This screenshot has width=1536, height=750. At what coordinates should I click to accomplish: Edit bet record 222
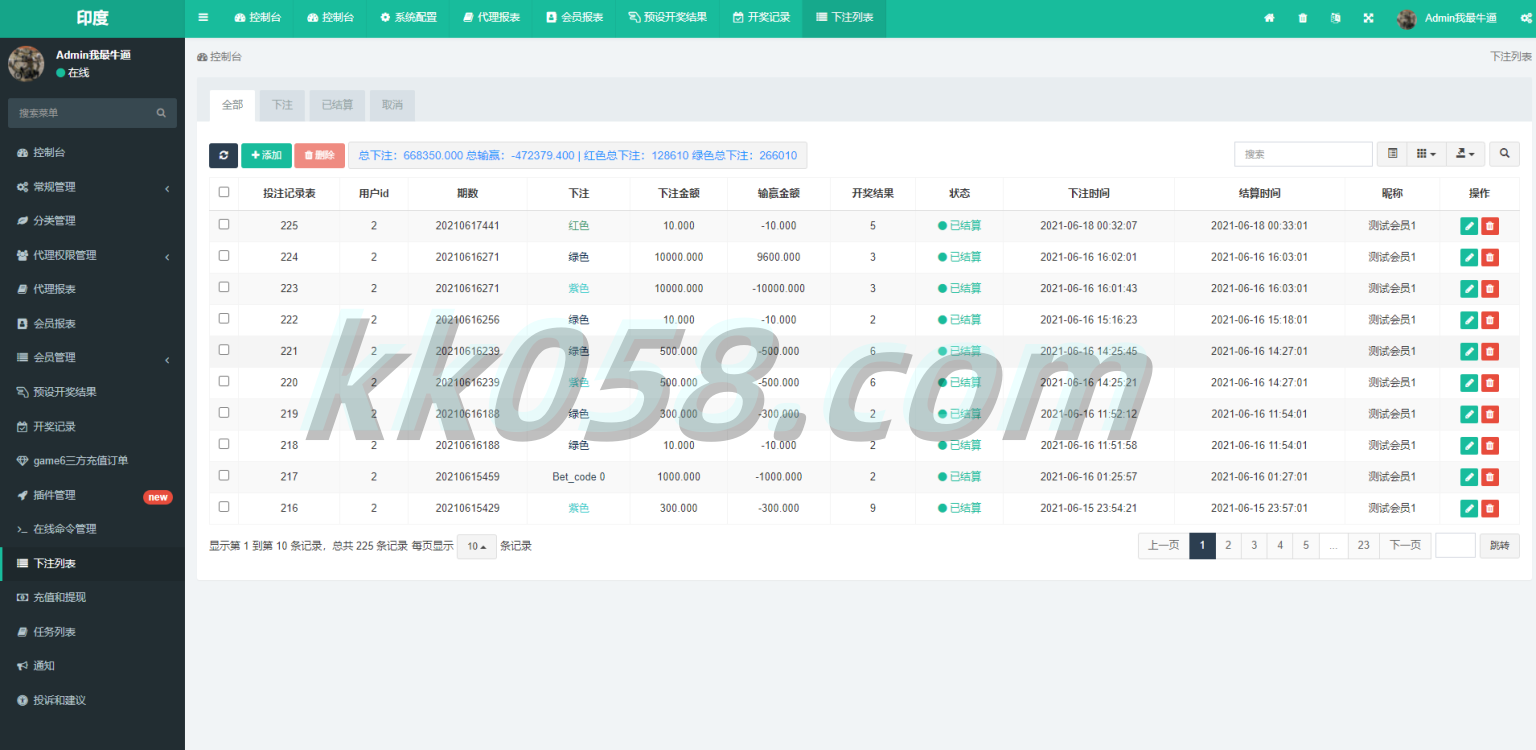click(x=1469, y=320)
